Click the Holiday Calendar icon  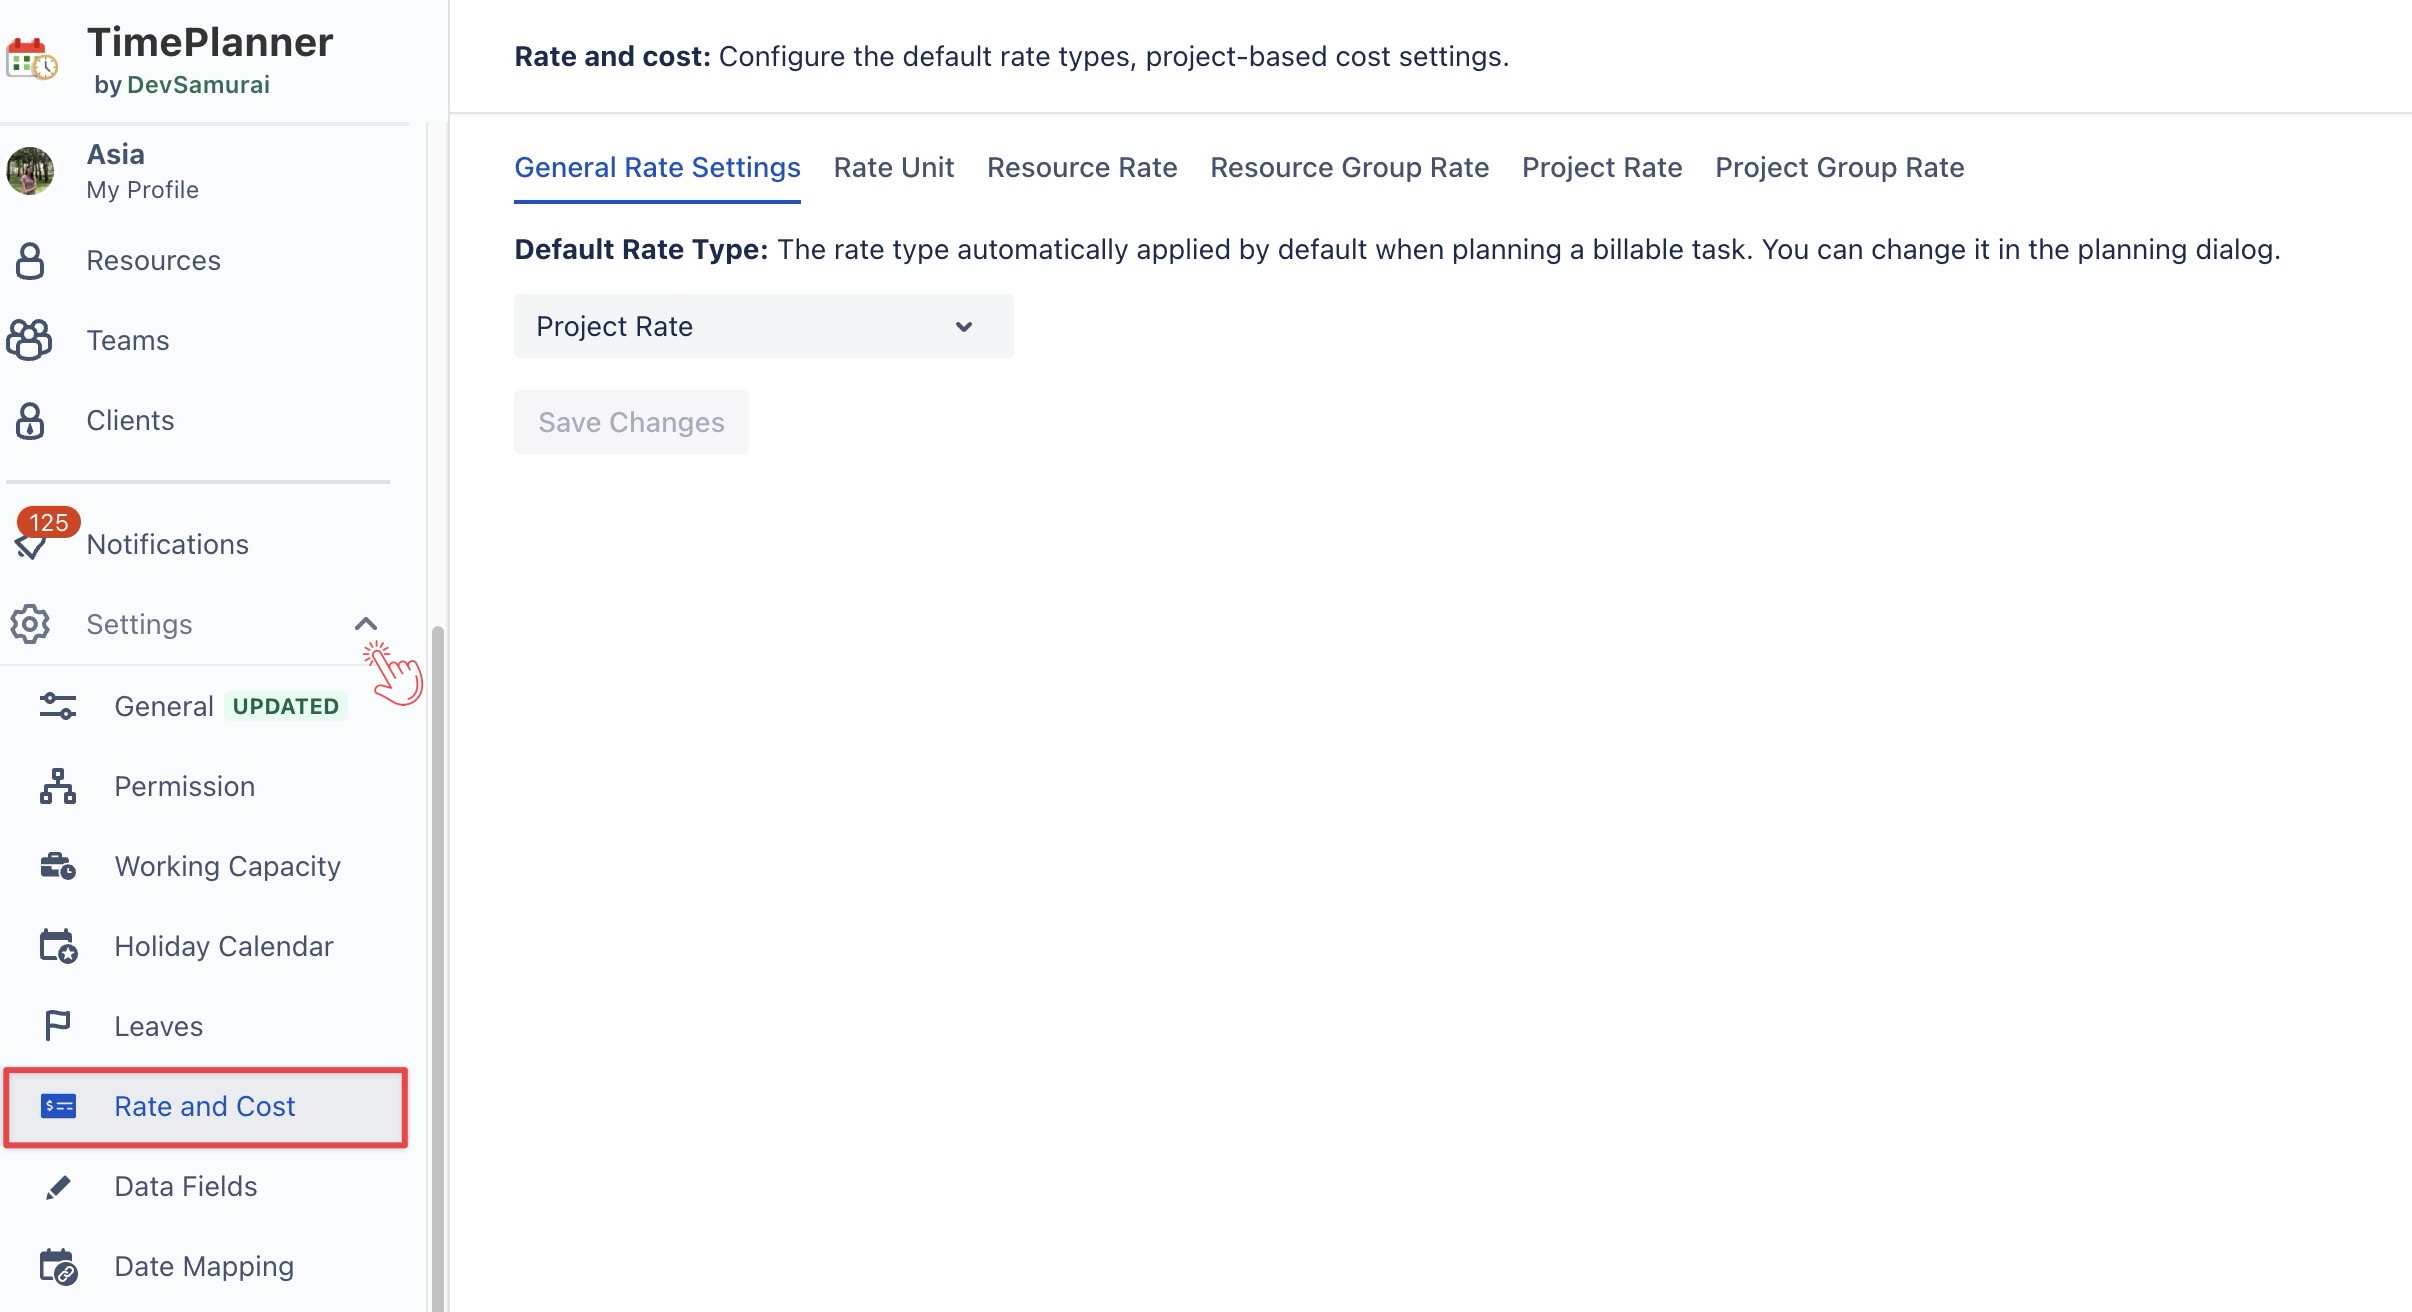pos(58,946)
